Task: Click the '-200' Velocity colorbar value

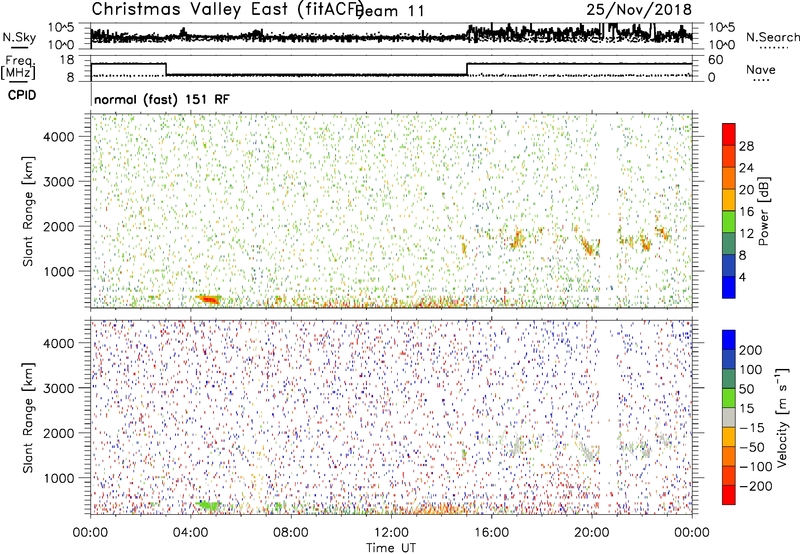Action: click(x=756, y=486)
